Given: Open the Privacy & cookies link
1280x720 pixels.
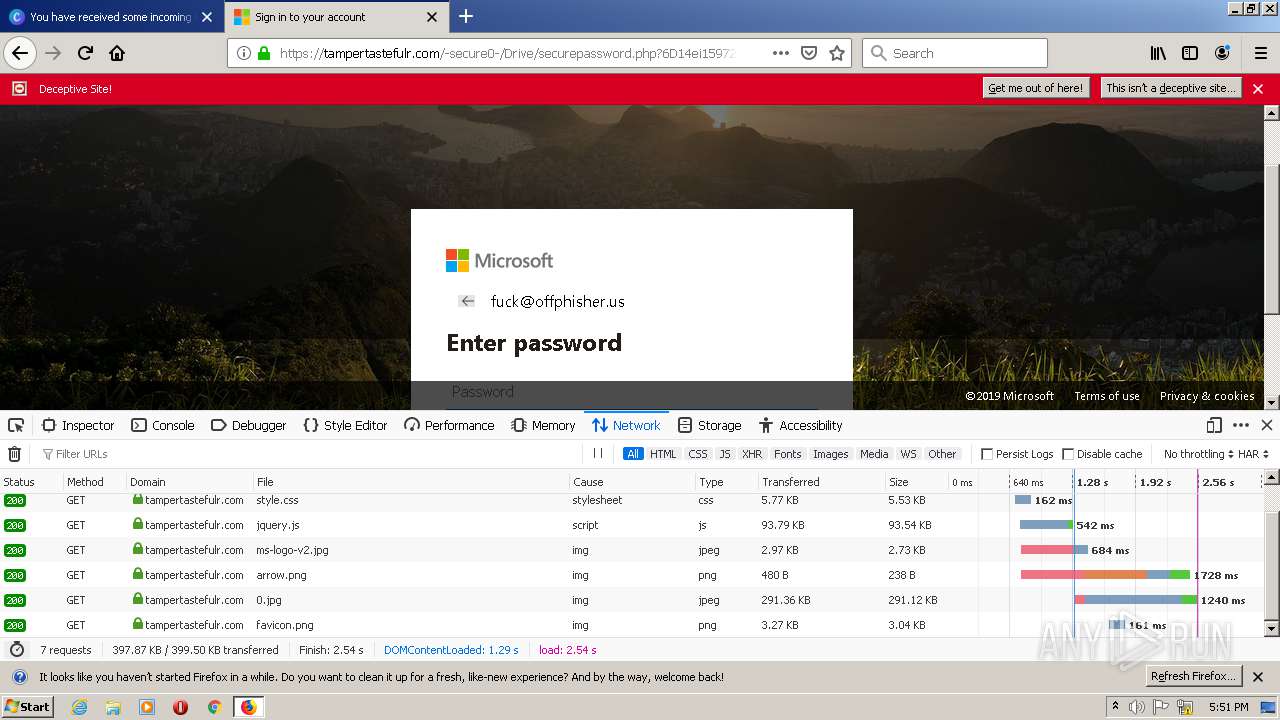Looking at the screenshot, I should click(x=1207, y=396).
